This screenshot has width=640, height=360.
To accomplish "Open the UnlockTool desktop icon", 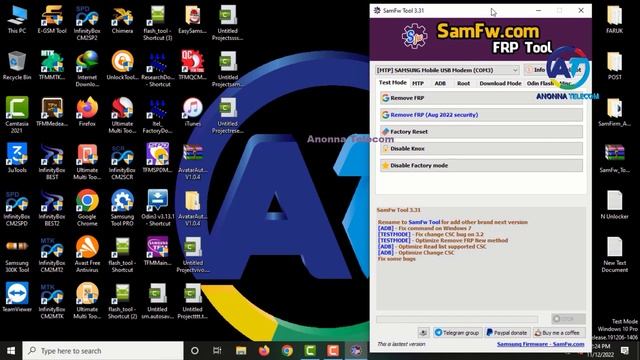I will pos(122,66).
